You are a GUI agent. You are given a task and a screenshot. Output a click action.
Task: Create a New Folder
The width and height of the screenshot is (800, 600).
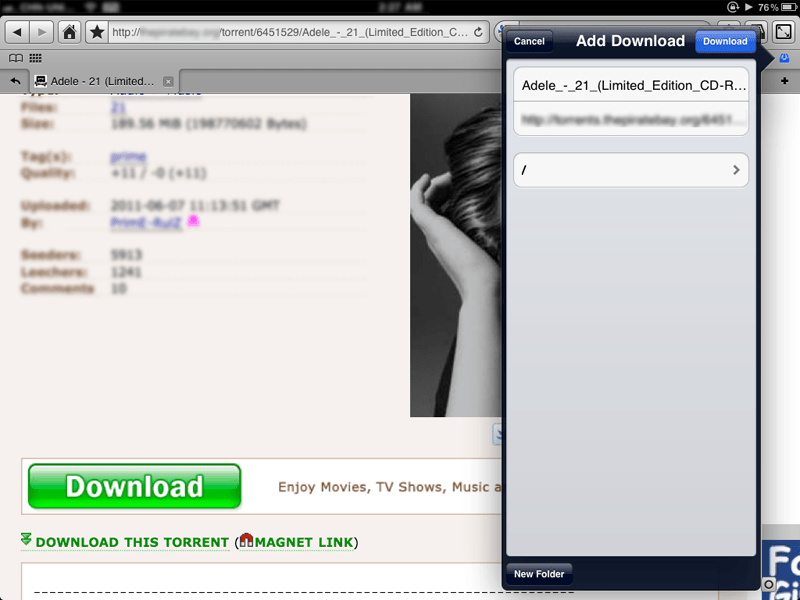coord(539,574)
